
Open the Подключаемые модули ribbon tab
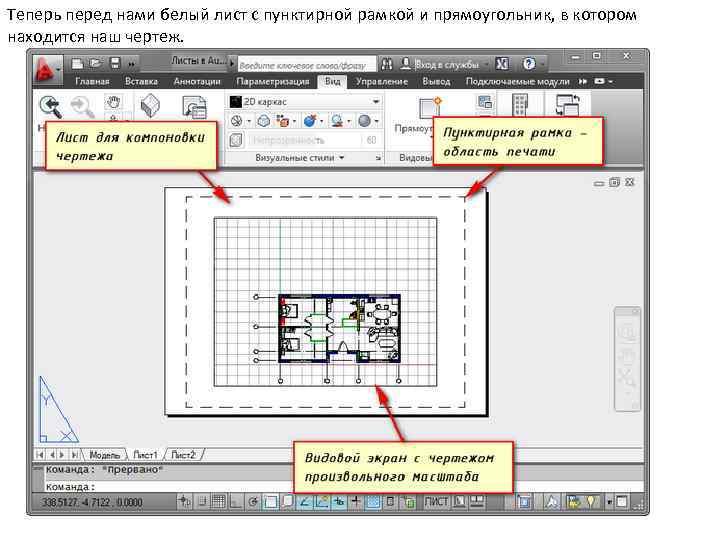[x=518, y=81]
